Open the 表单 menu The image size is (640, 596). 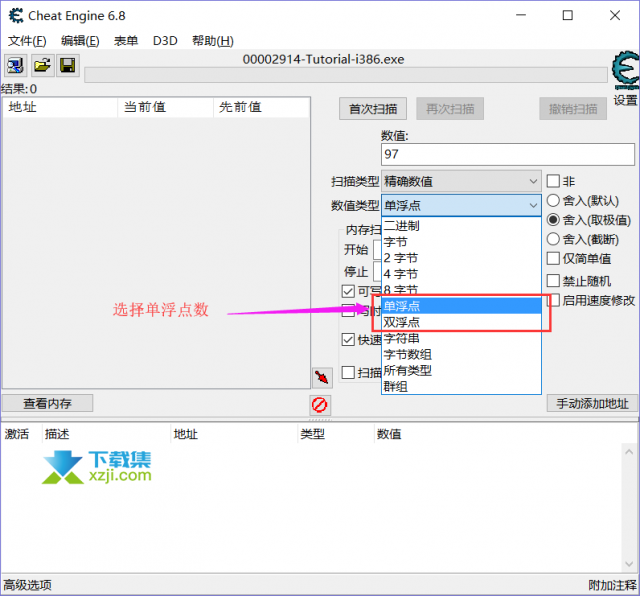pyautogui.click(x=126, y=41)
